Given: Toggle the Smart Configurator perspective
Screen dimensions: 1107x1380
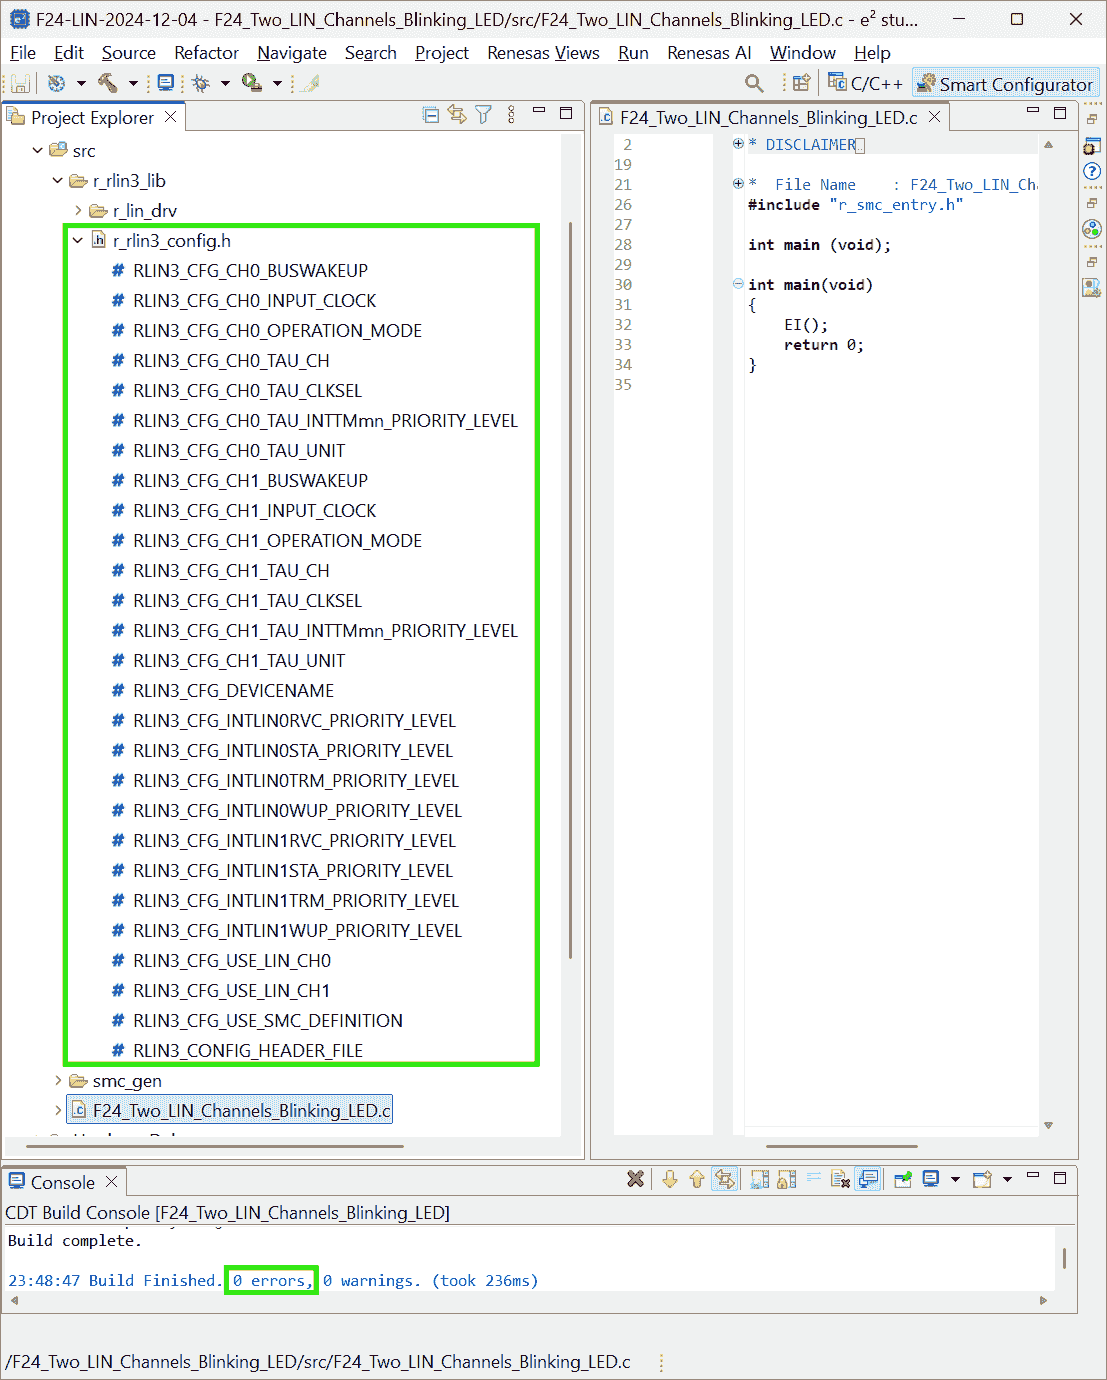Looking at the screenshot, I should 1005,84.
